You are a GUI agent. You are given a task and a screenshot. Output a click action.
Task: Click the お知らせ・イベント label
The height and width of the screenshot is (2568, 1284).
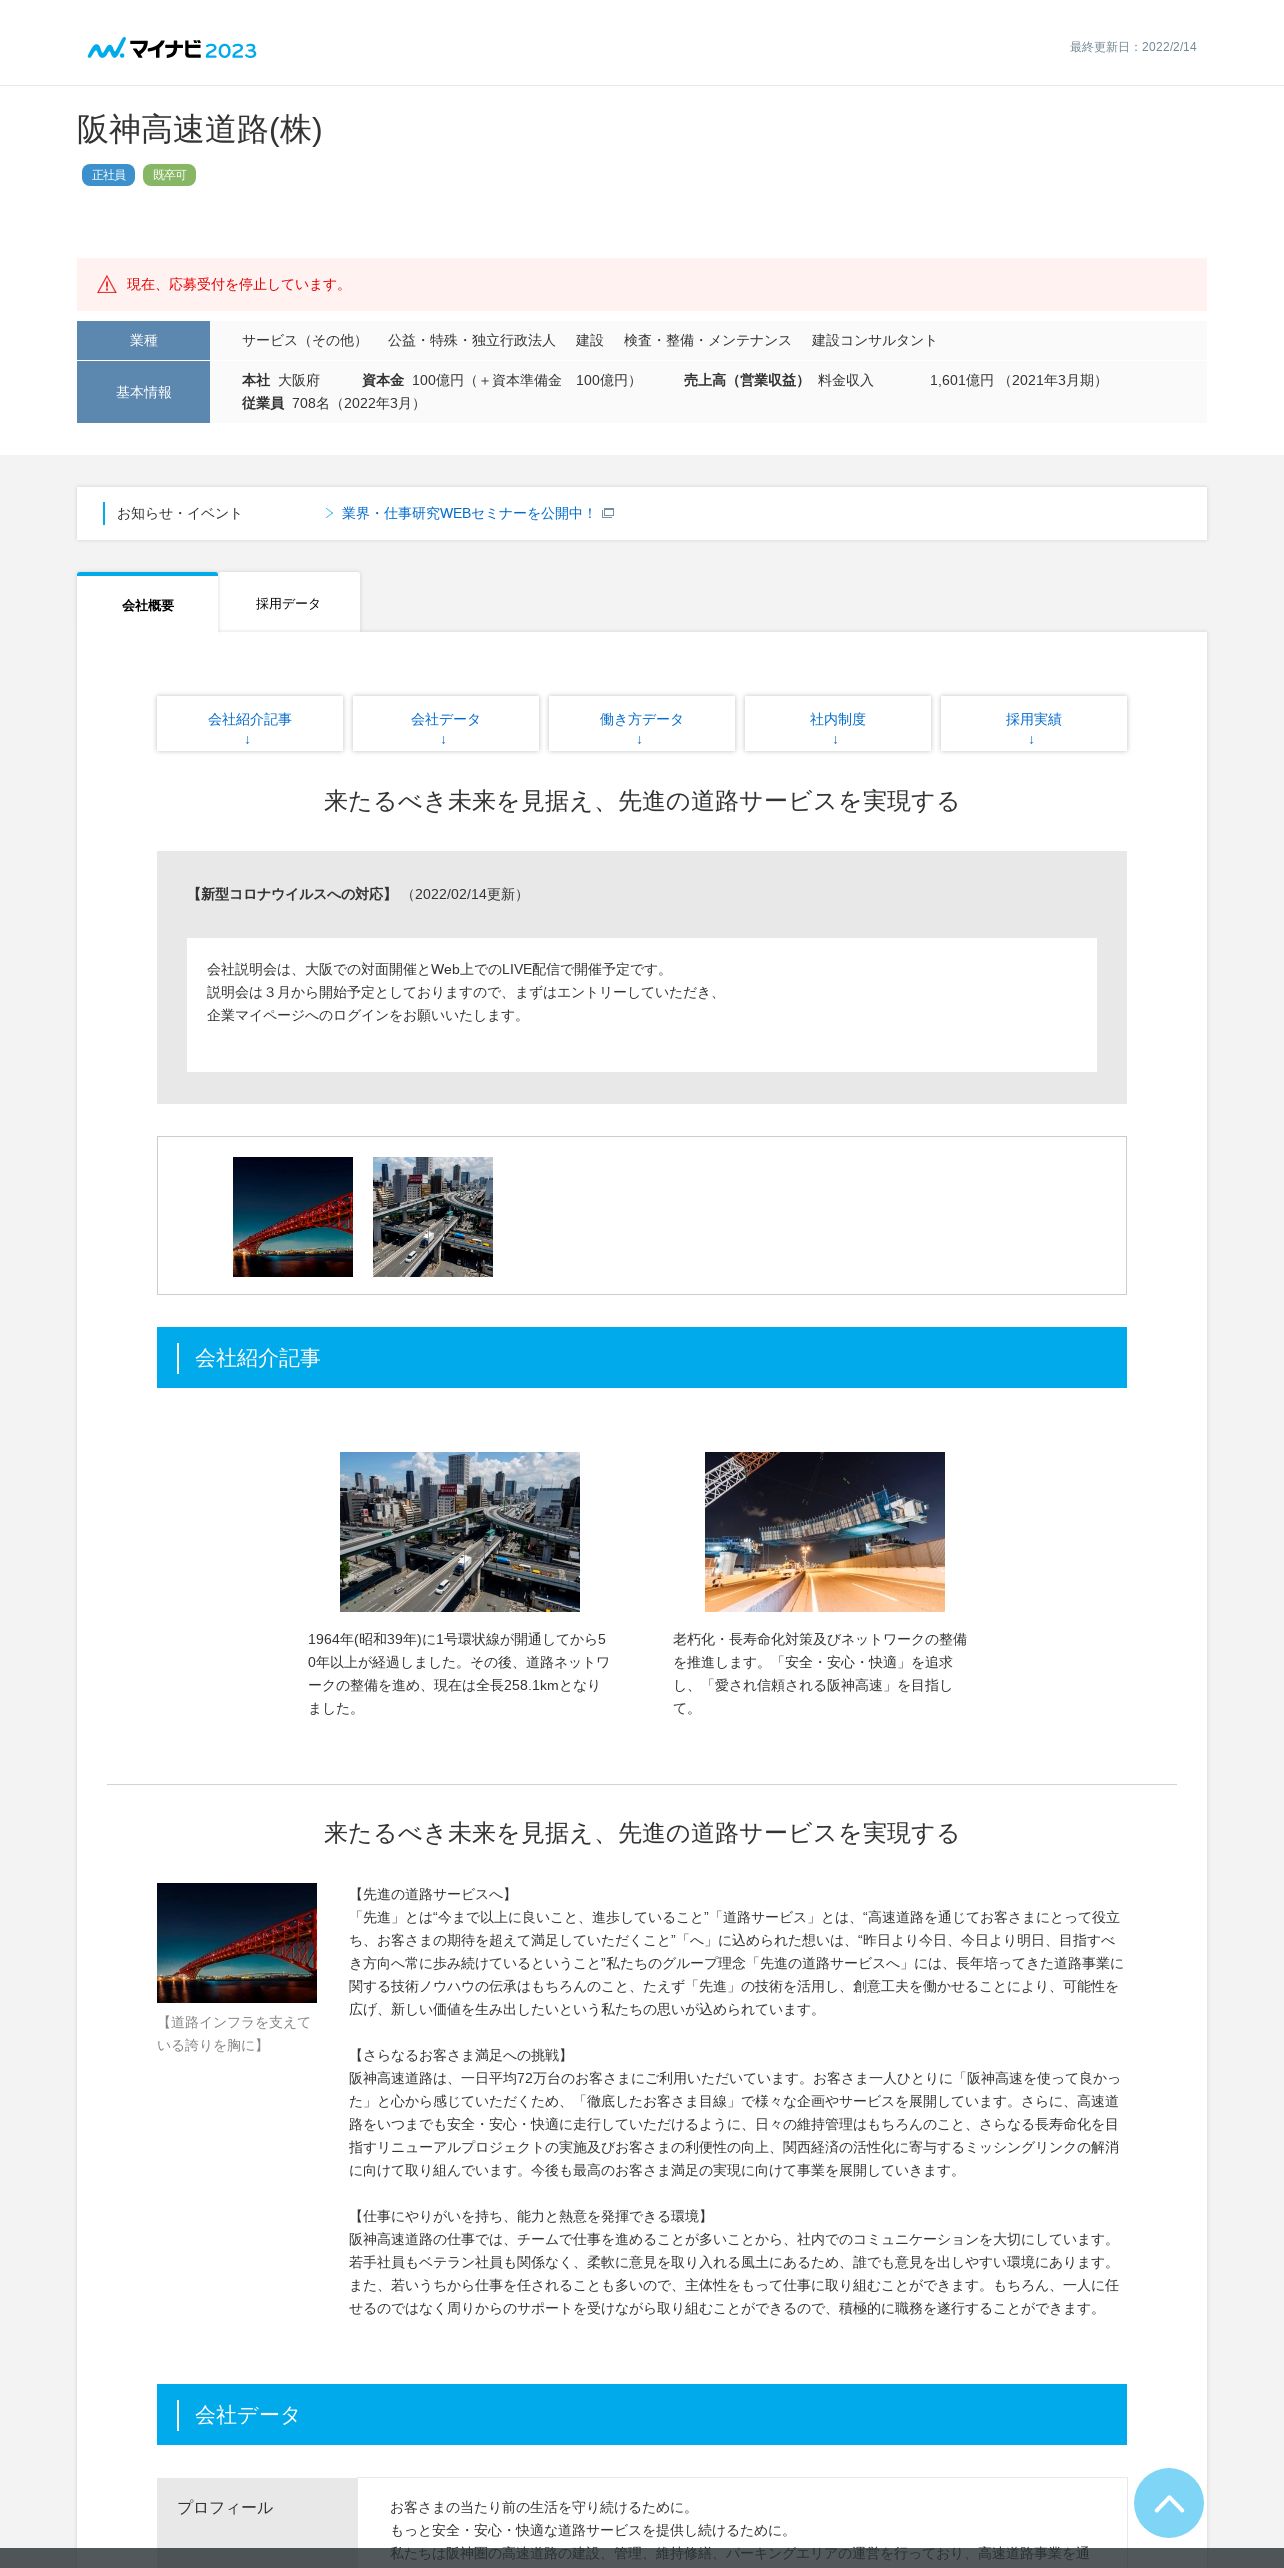(x=180, y=513)
